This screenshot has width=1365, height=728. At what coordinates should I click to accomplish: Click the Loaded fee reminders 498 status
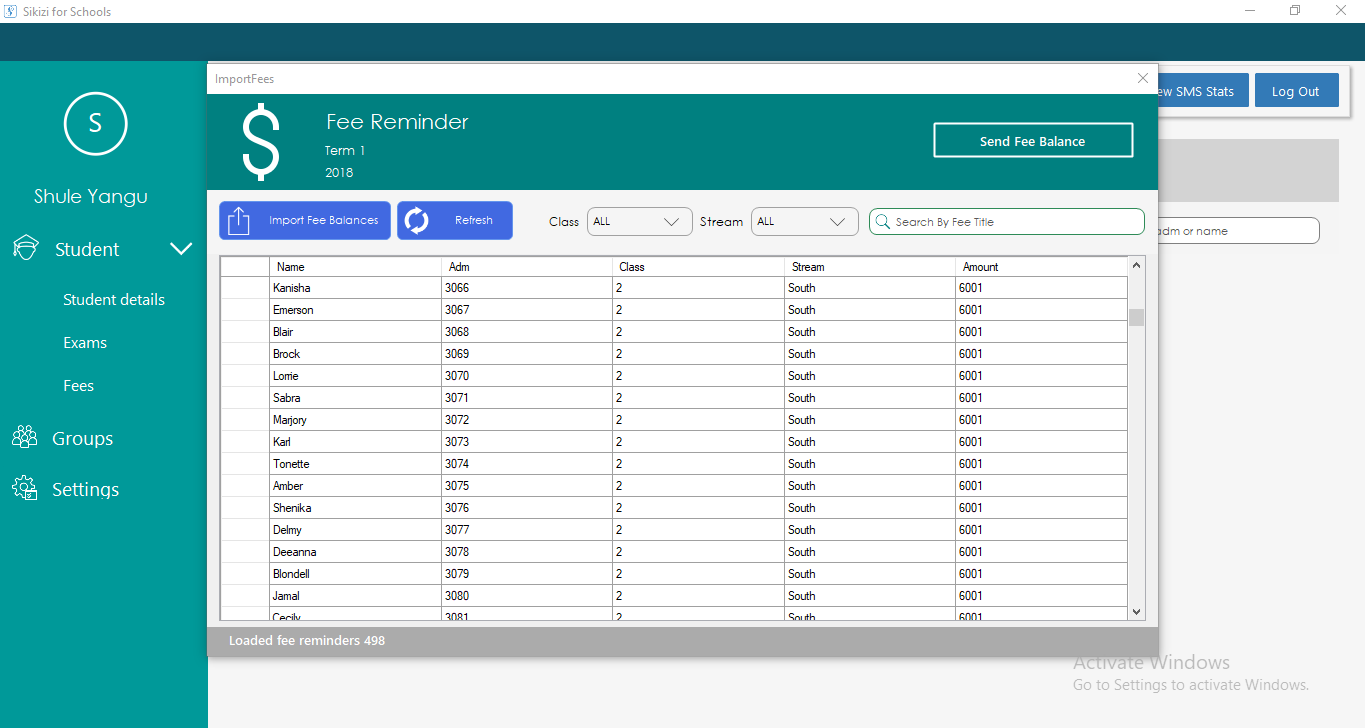pos(307,641)
